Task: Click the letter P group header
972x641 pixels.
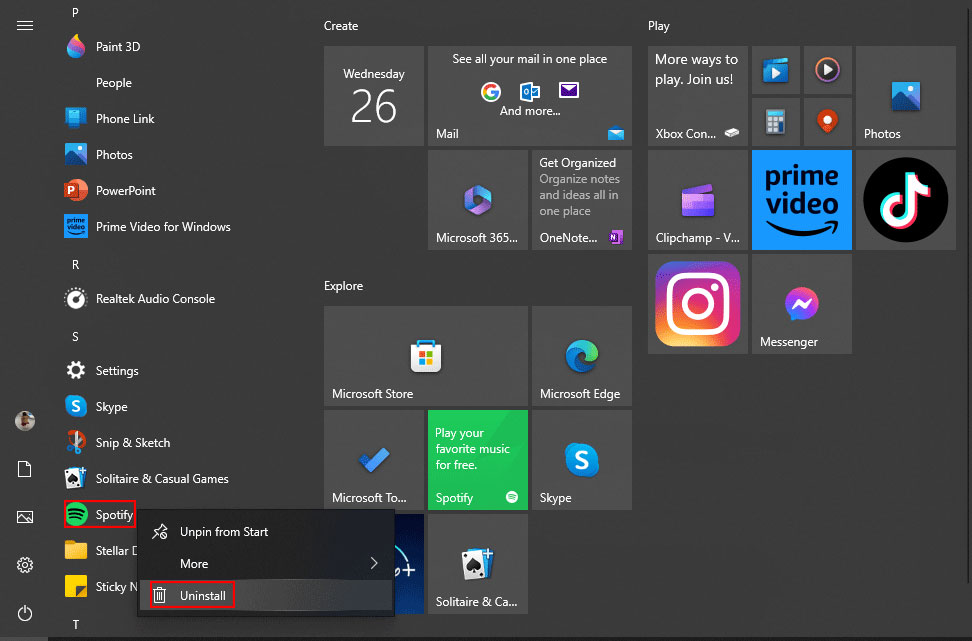Action: click(x=76, y=12)
